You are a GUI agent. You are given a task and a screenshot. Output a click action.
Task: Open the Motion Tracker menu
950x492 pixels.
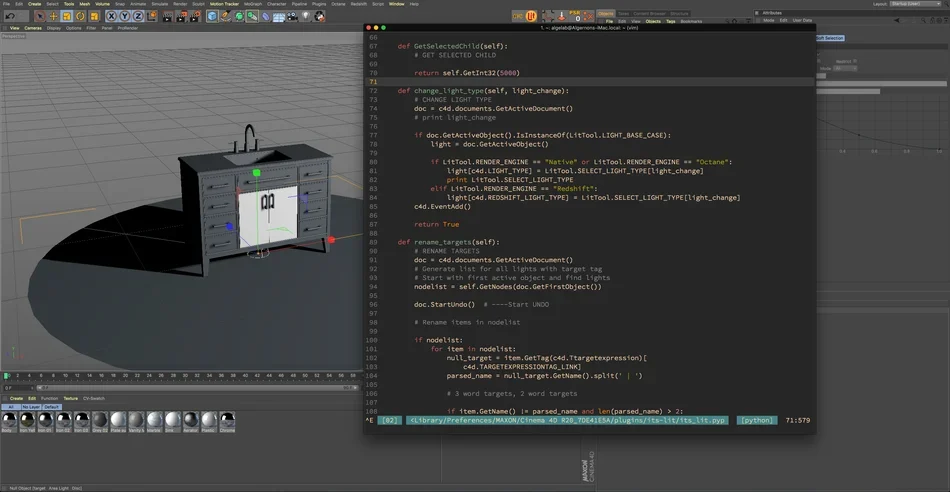click(x=224, y=4)
